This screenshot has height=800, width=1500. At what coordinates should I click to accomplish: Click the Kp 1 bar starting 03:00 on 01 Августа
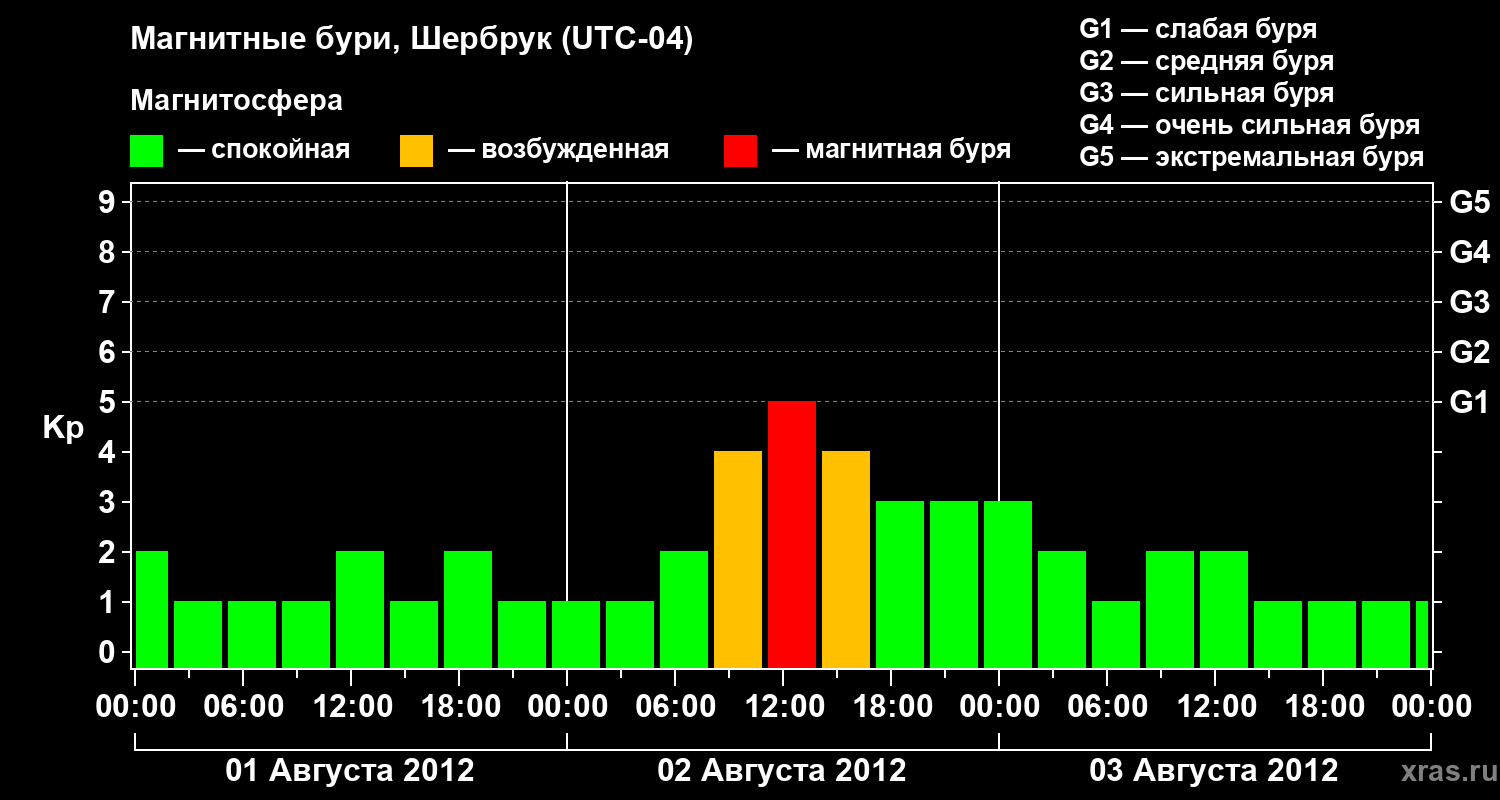pos(198,634)
